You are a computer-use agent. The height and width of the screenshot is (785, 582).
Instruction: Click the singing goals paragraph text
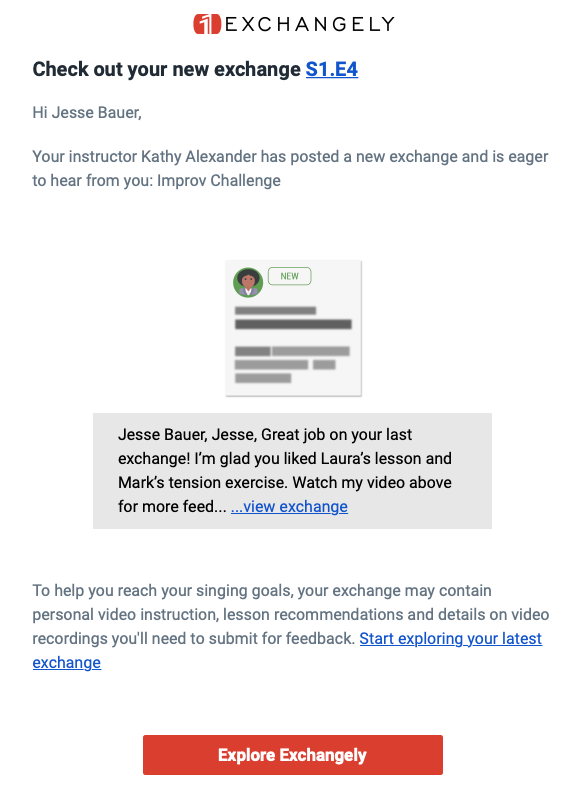point(291,626)
